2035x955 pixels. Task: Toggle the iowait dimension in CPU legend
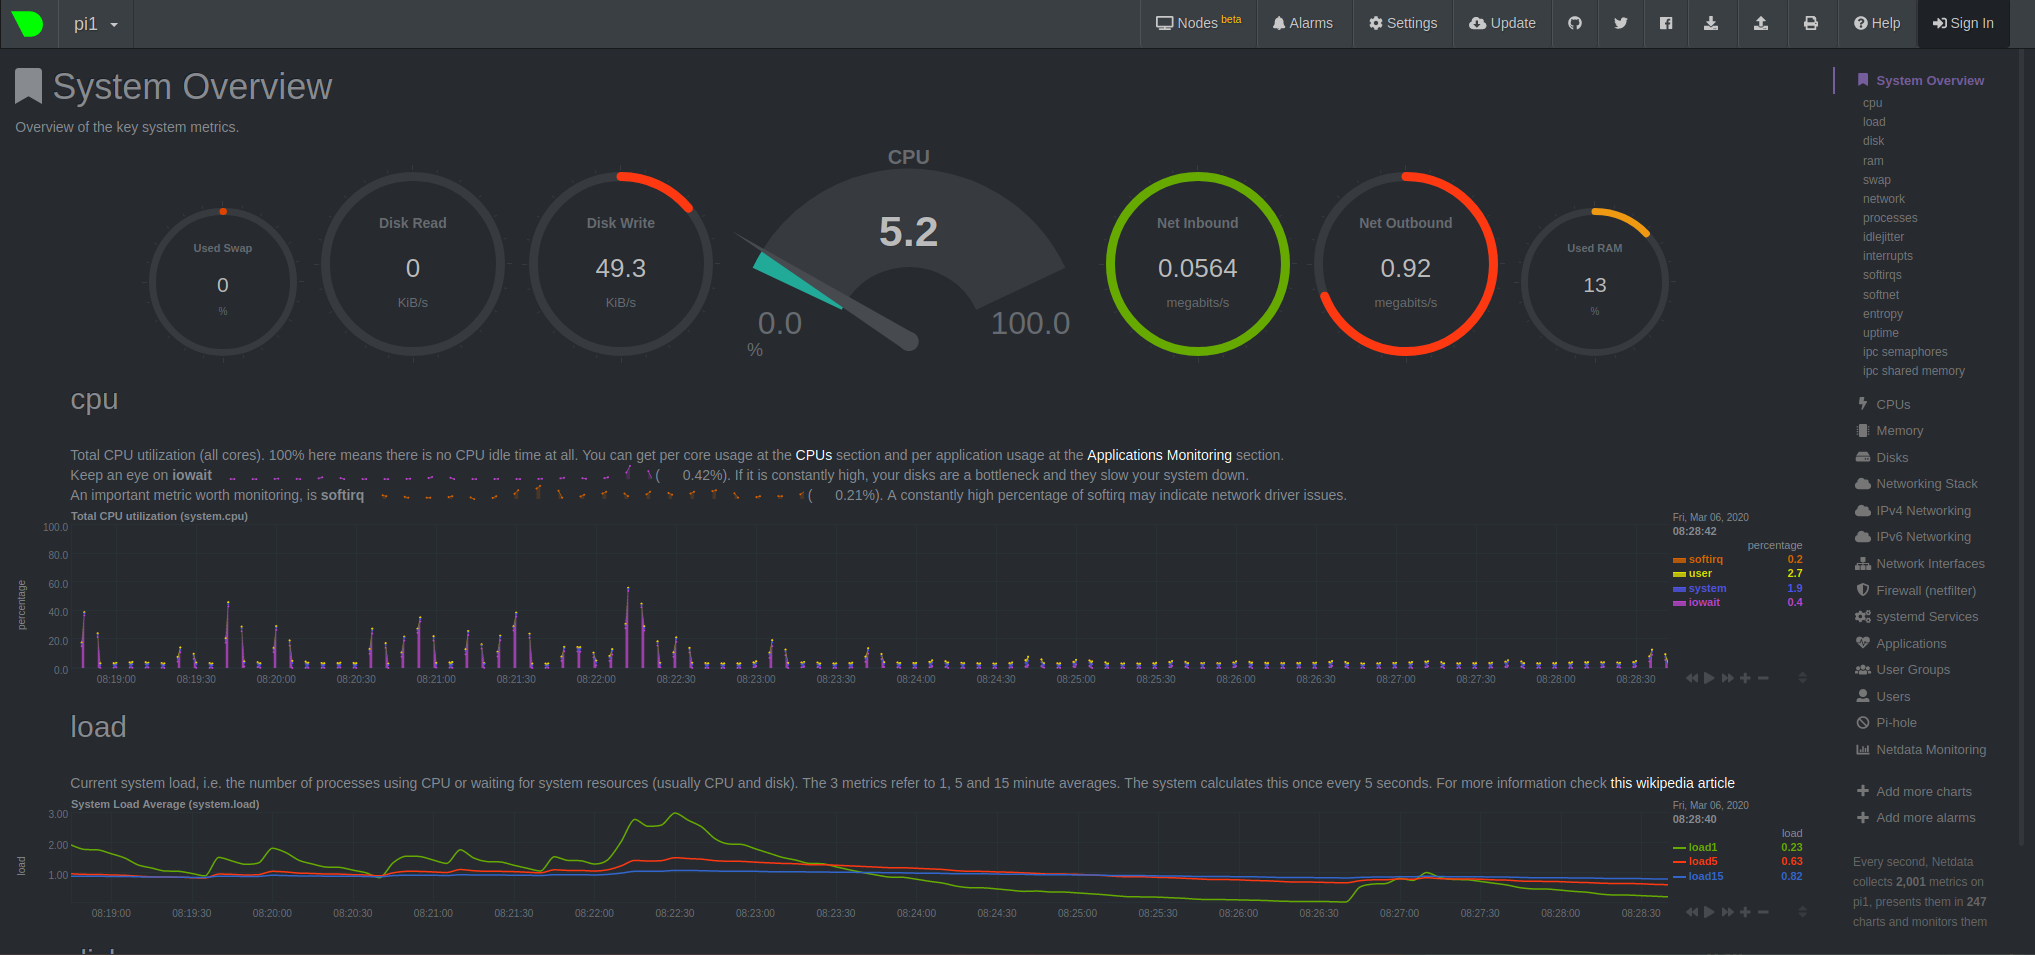pyautogui.click(x=1704, y=602)
